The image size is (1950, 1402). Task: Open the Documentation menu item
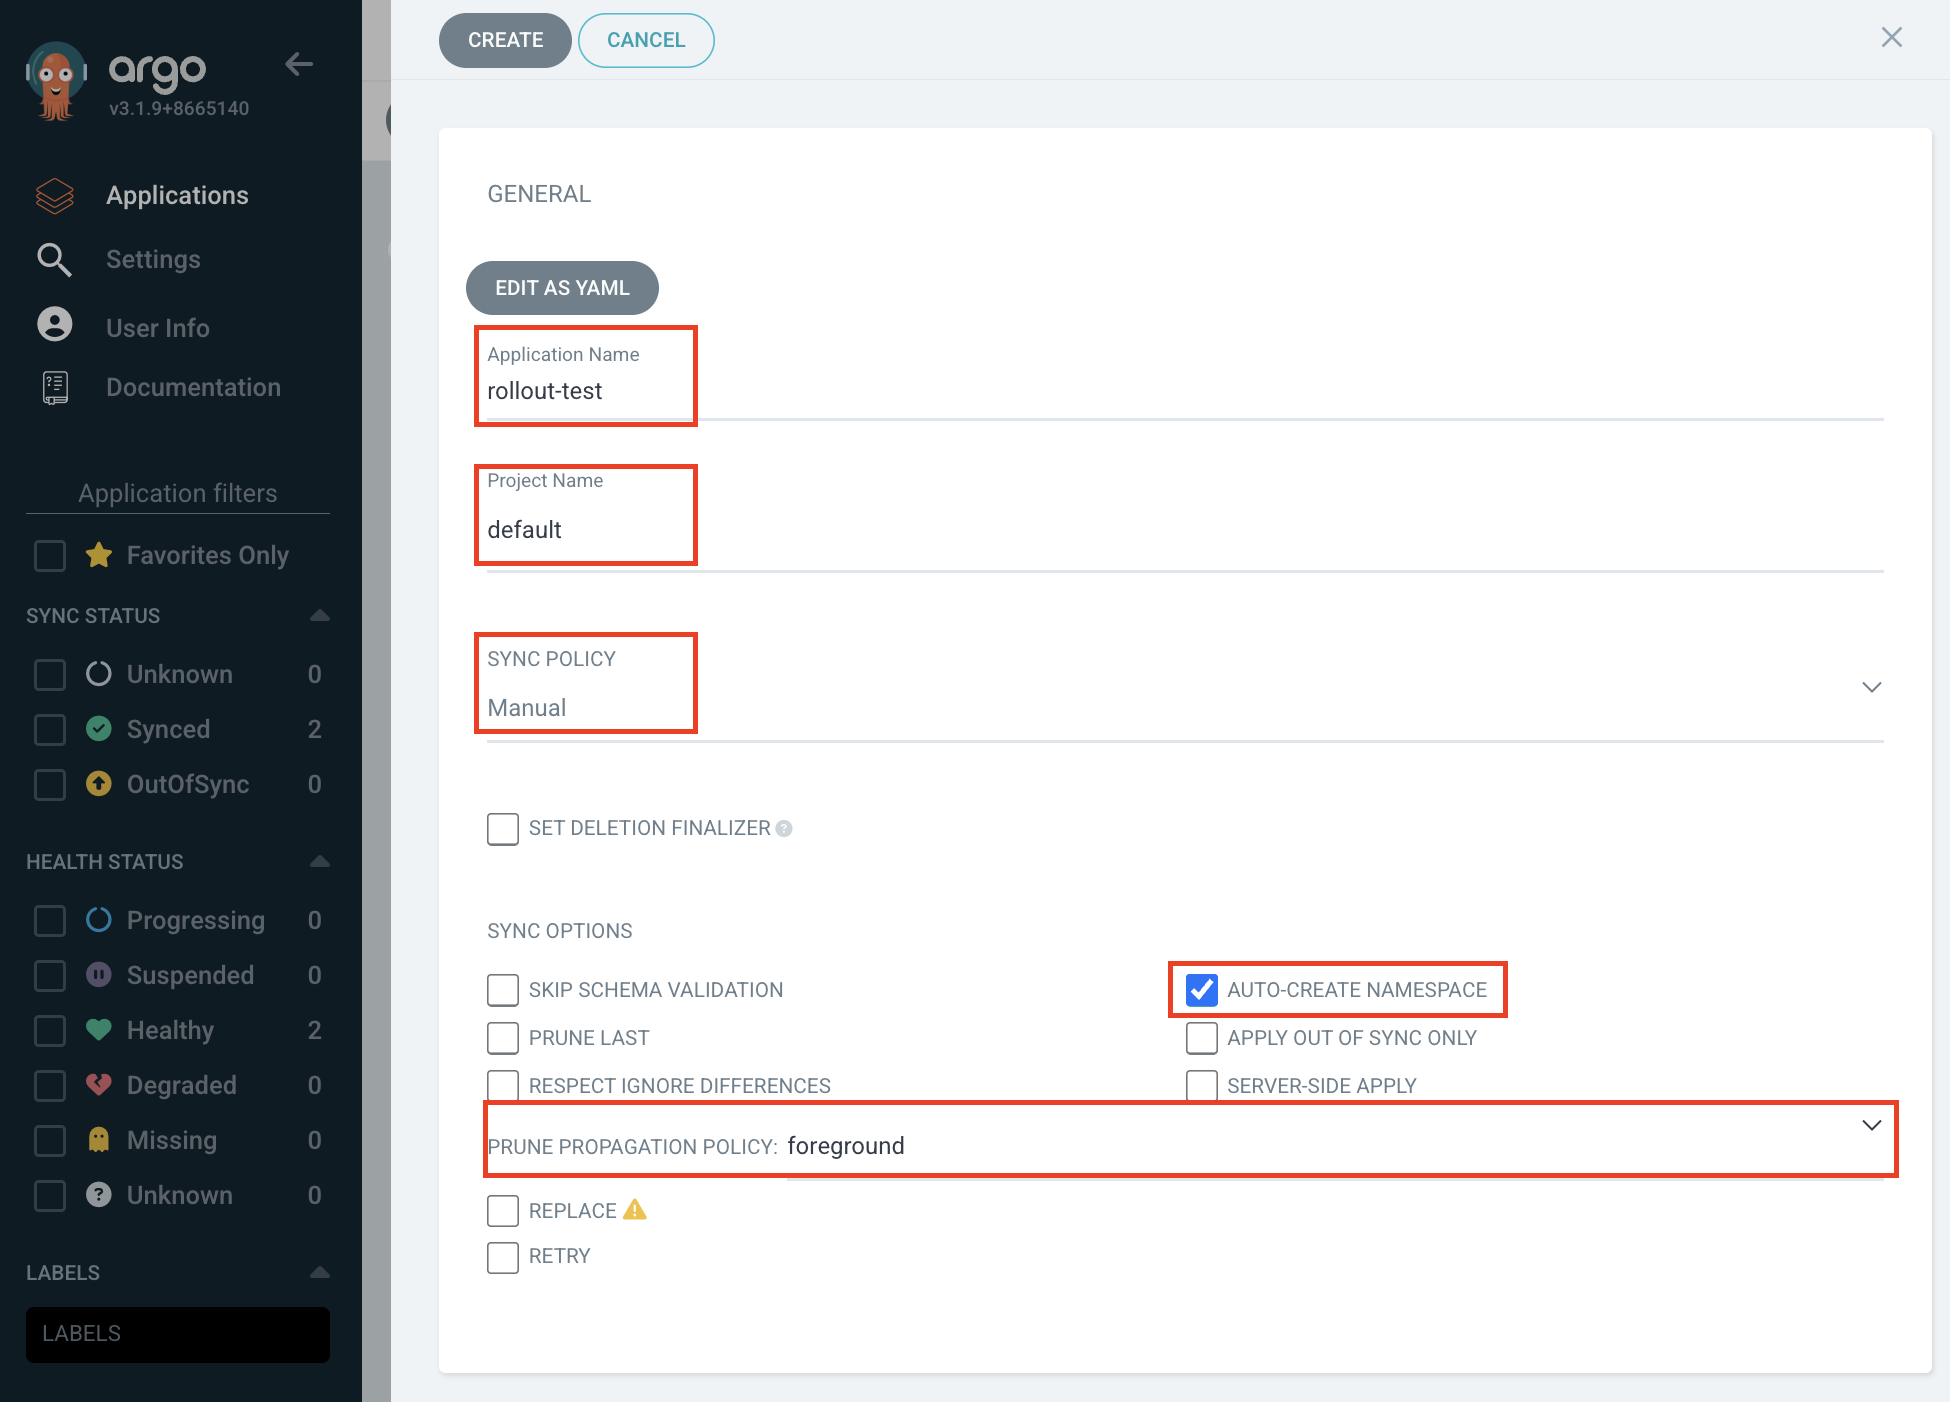(193, 388)
